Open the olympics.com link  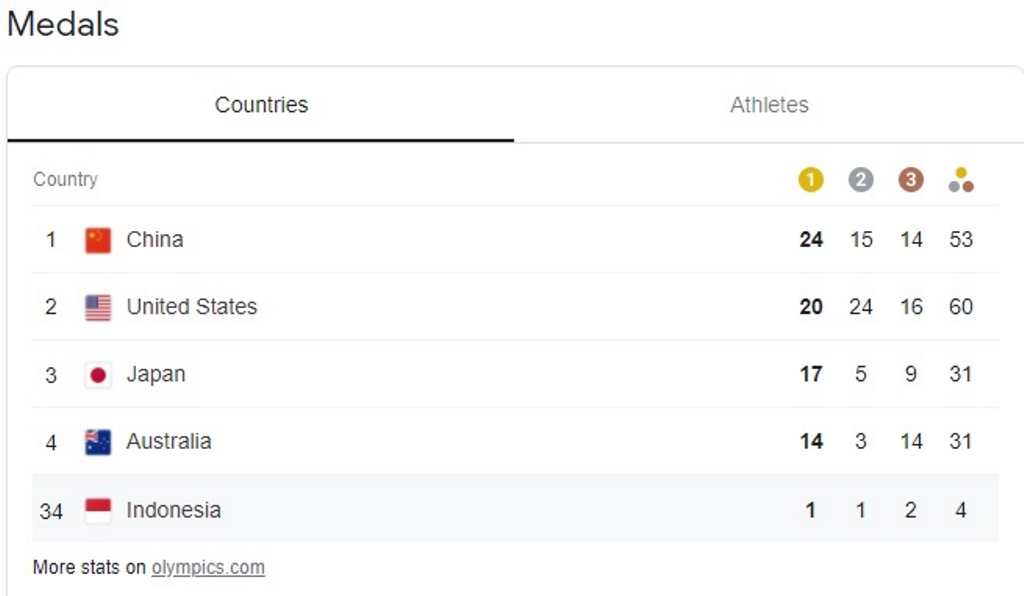[x=208, y=567]
